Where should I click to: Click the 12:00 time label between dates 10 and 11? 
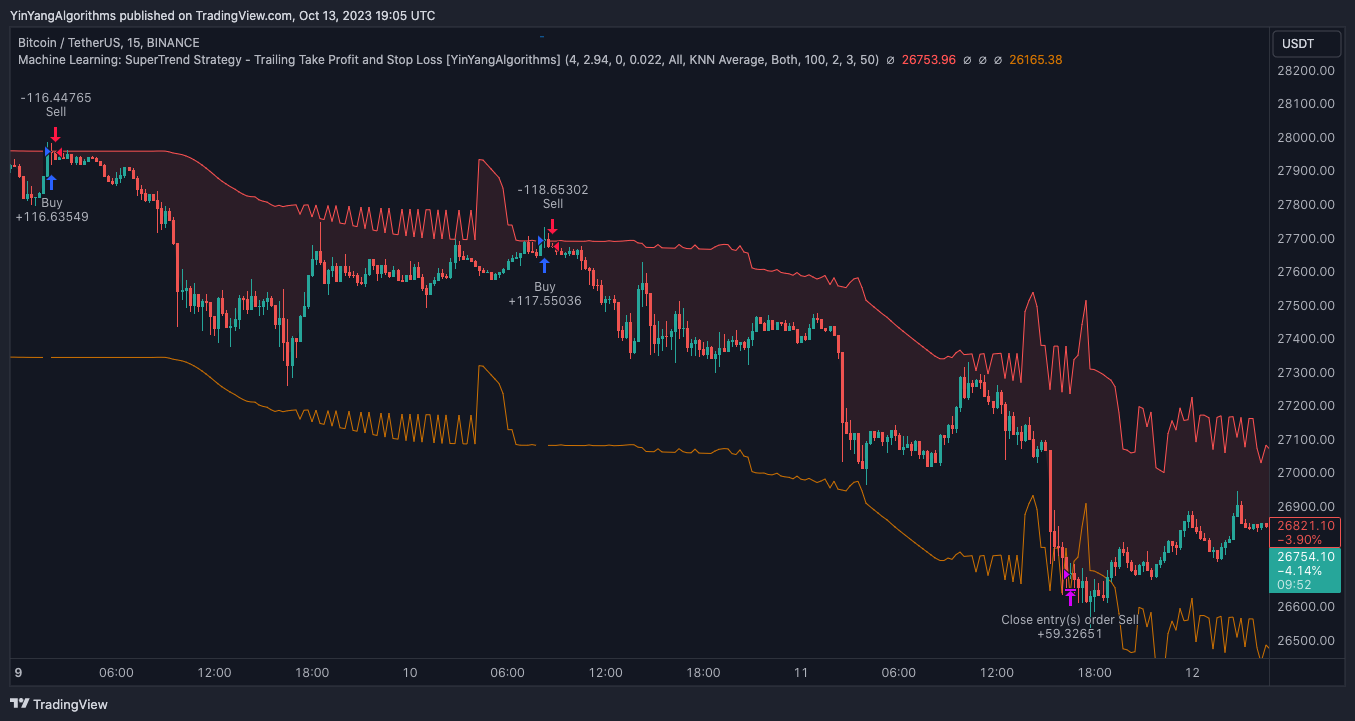[605, 673]
